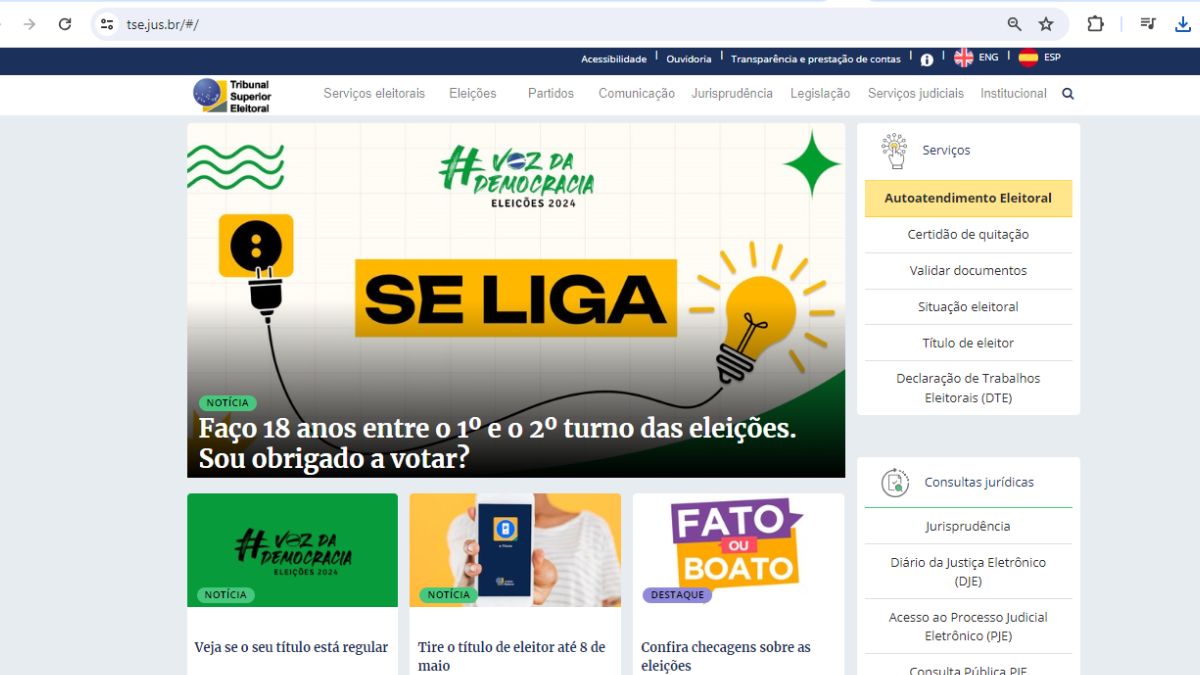Open the browser extensions puzzle icon

click(1095, 24)
